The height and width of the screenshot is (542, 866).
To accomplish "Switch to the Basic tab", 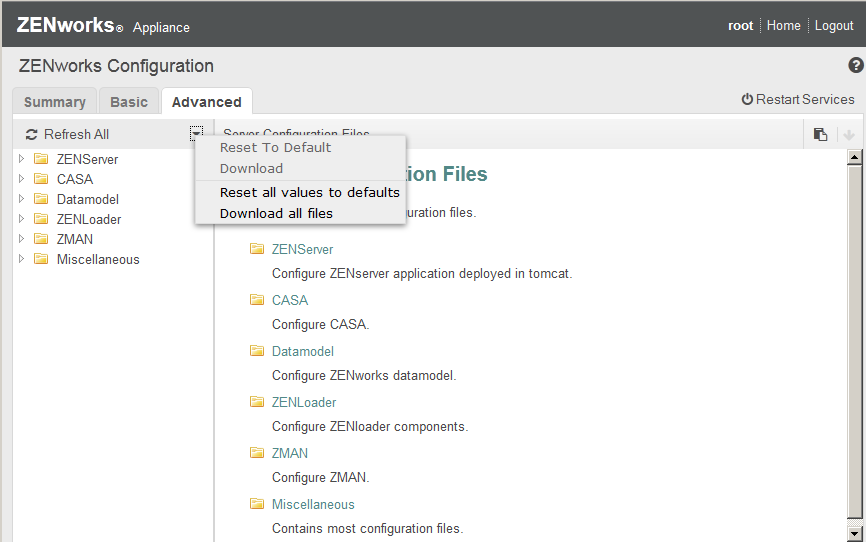I will coord(129,102).
